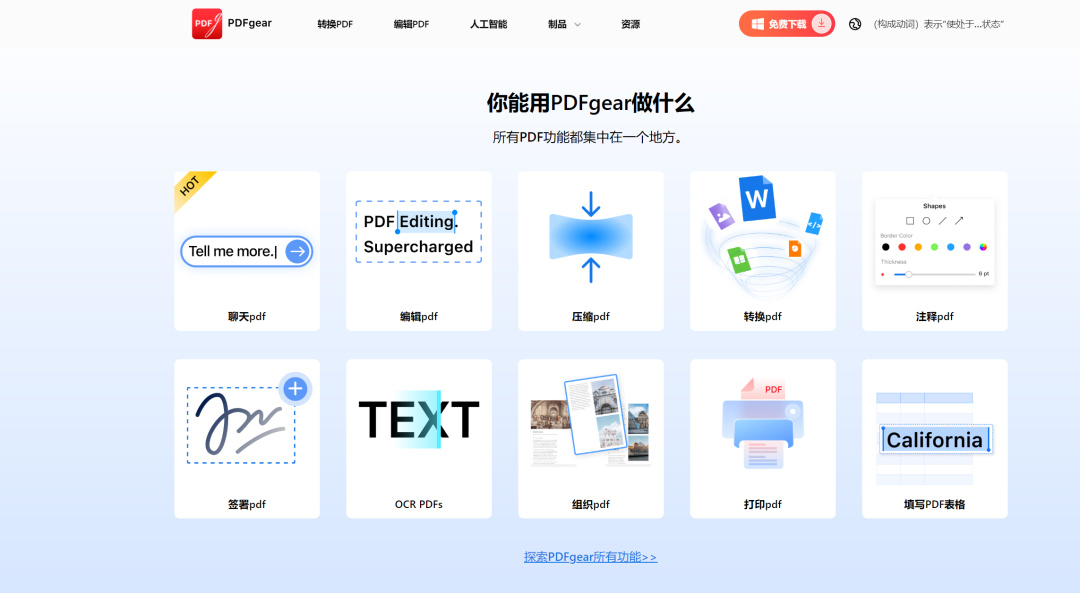Click the Word document W icon
Screen dimensions: 1080x593
(x=757, y=198)
